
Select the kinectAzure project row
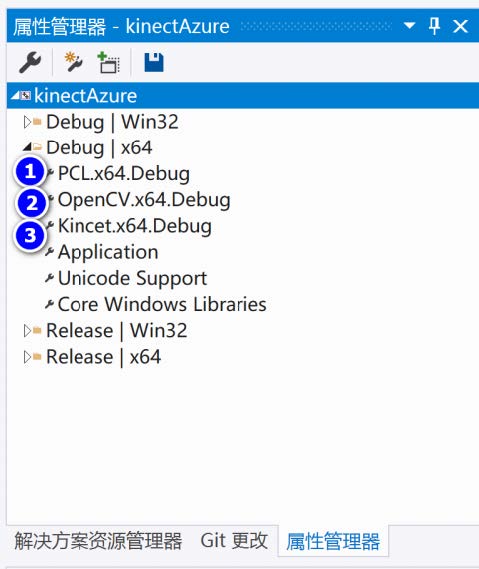pos(243,95)
